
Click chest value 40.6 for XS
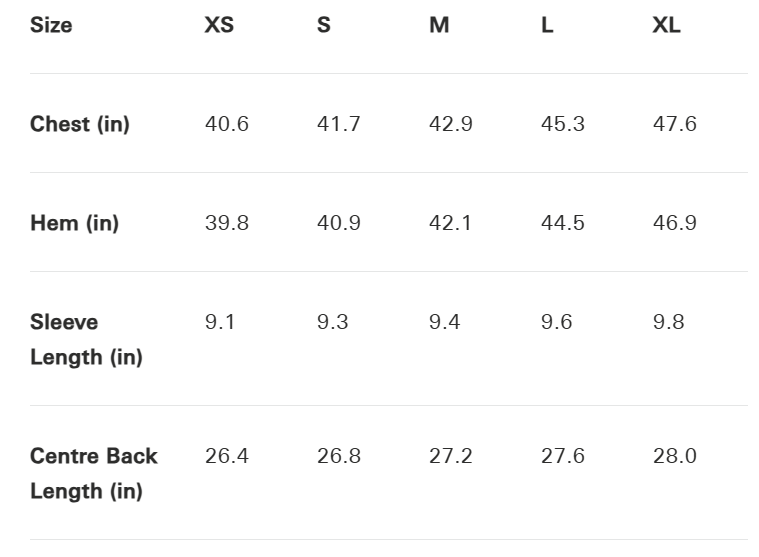click(227, 124)
